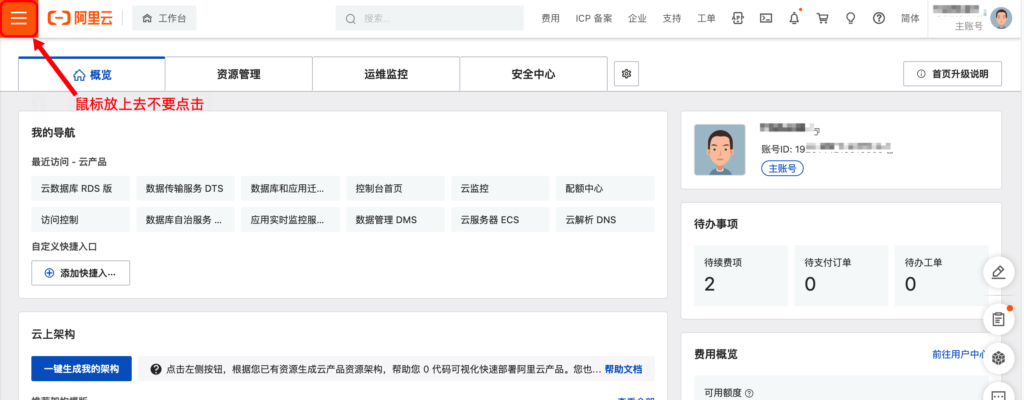This screenshot has height=400, width=1024.
Task: Open 数据库自治服务 shortcut
Action: [x=185, y=220]
